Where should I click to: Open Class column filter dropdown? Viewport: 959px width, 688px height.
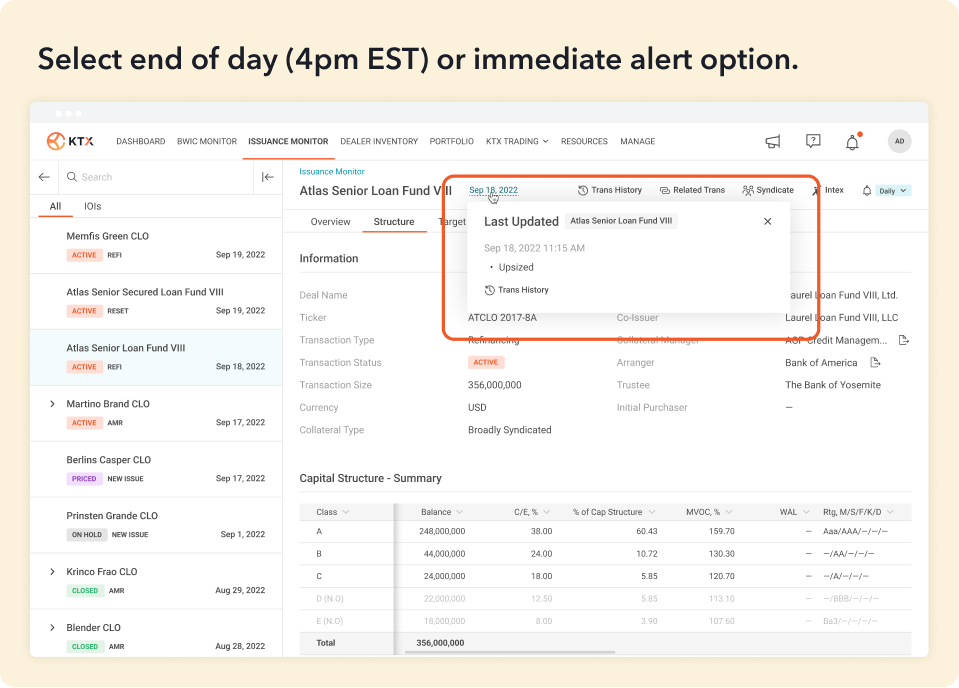(x=346, y=512)
